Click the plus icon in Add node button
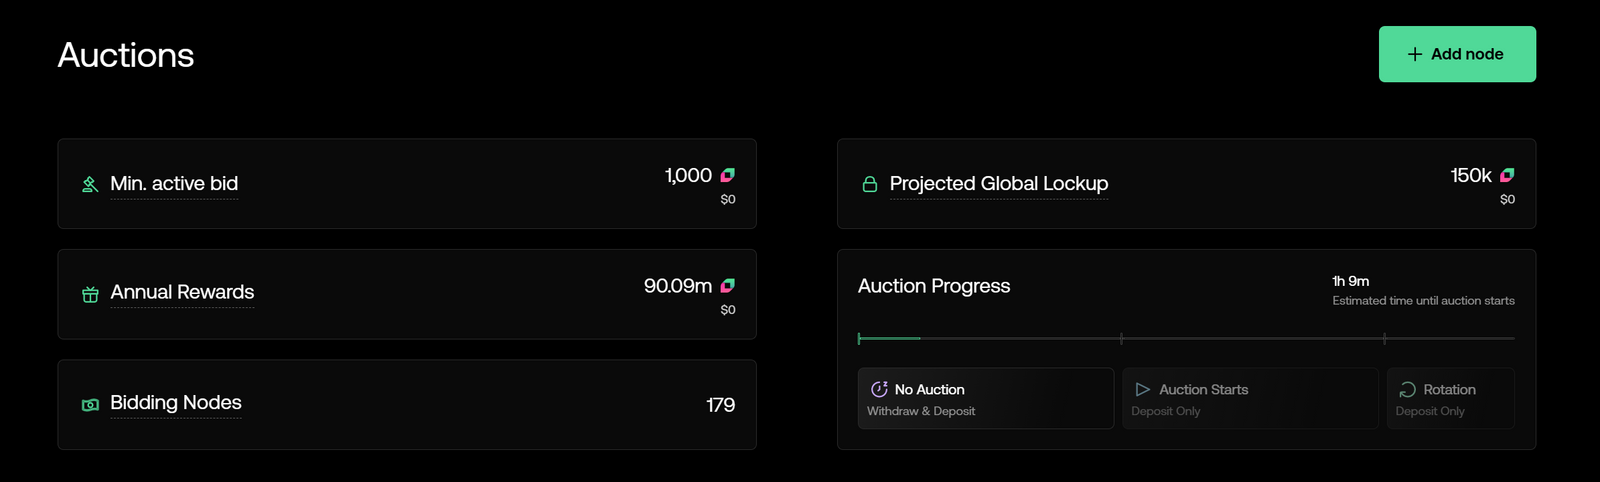 point(1415,54)
